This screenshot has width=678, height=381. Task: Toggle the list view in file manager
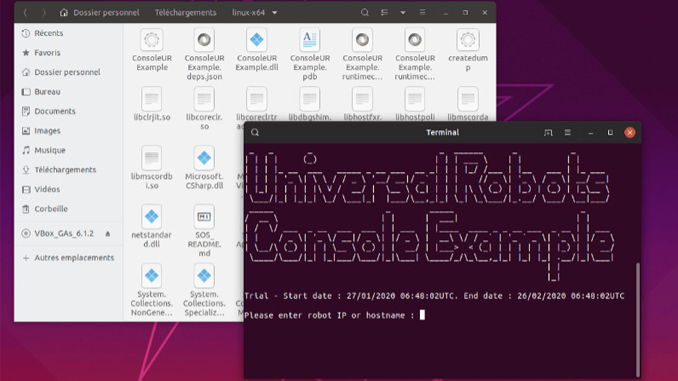click(x=384, y=13)
